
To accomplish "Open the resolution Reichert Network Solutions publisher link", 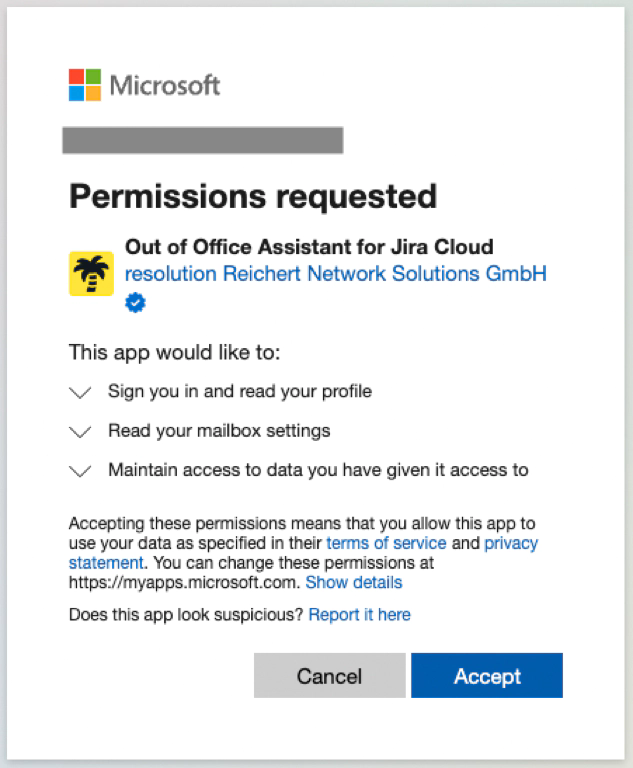I will 335,273.
